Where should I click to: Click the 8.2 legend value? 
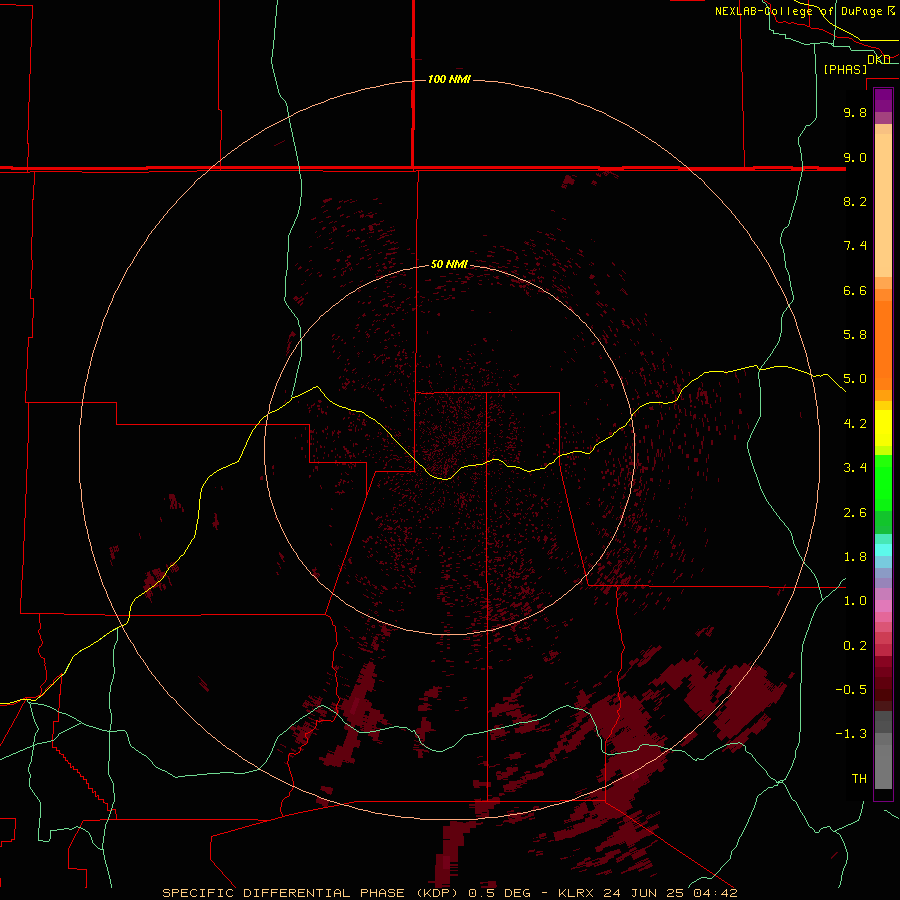click(x=855, y=201)
